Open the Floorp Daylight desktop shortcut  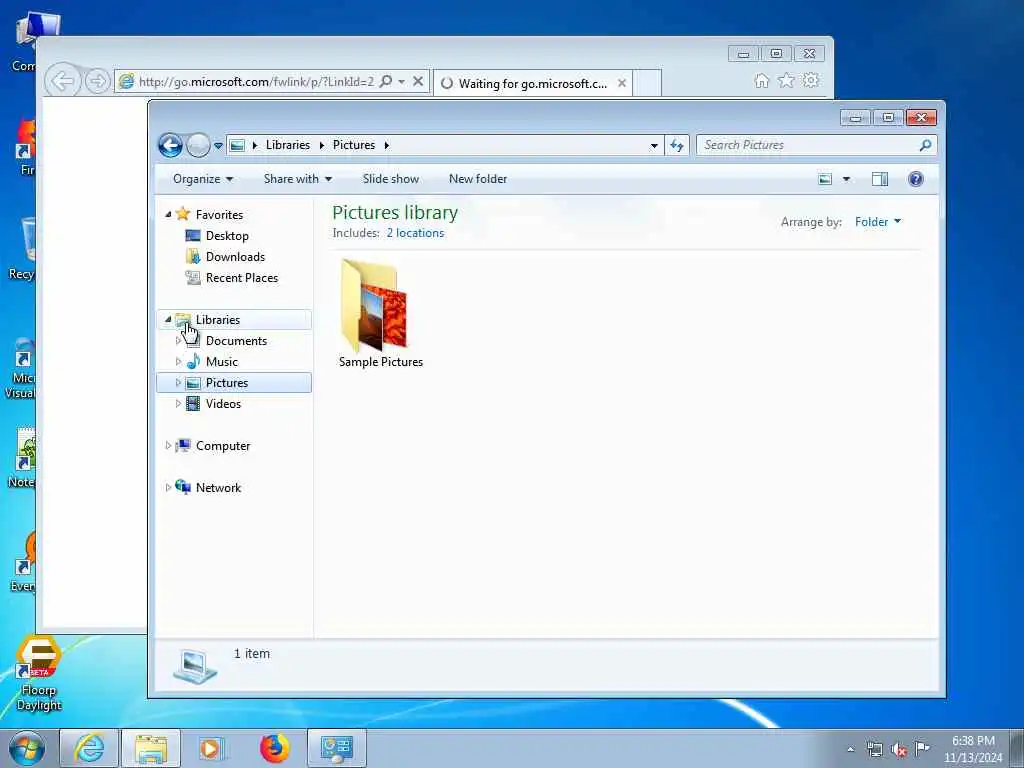point(39,673)
